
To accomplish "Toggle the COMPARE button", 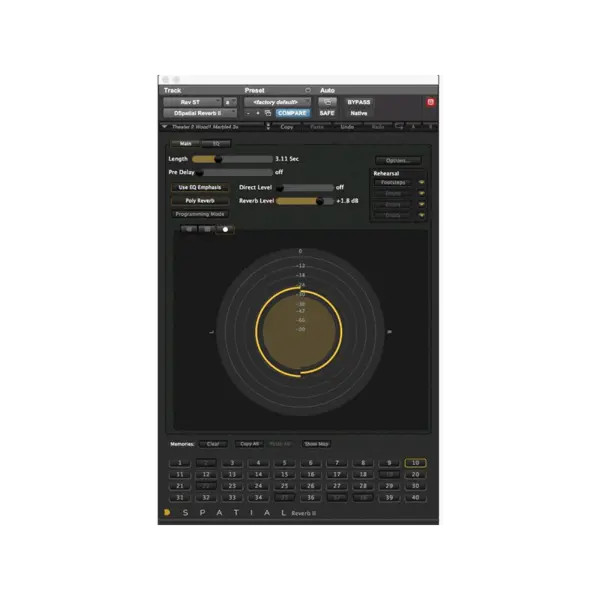I will click(x=292, y=113).
